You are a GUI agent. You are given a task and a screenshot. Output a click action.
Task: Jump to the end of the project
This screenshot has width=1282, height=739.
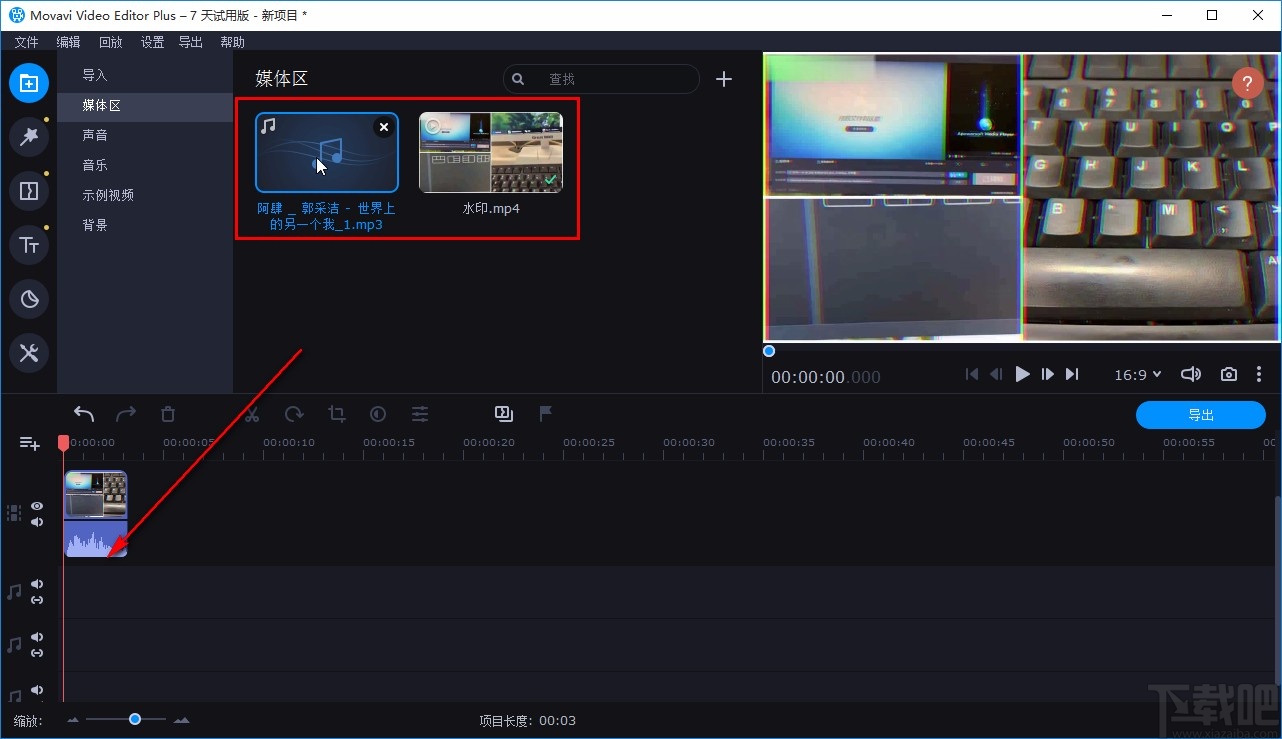point(1072,374)
